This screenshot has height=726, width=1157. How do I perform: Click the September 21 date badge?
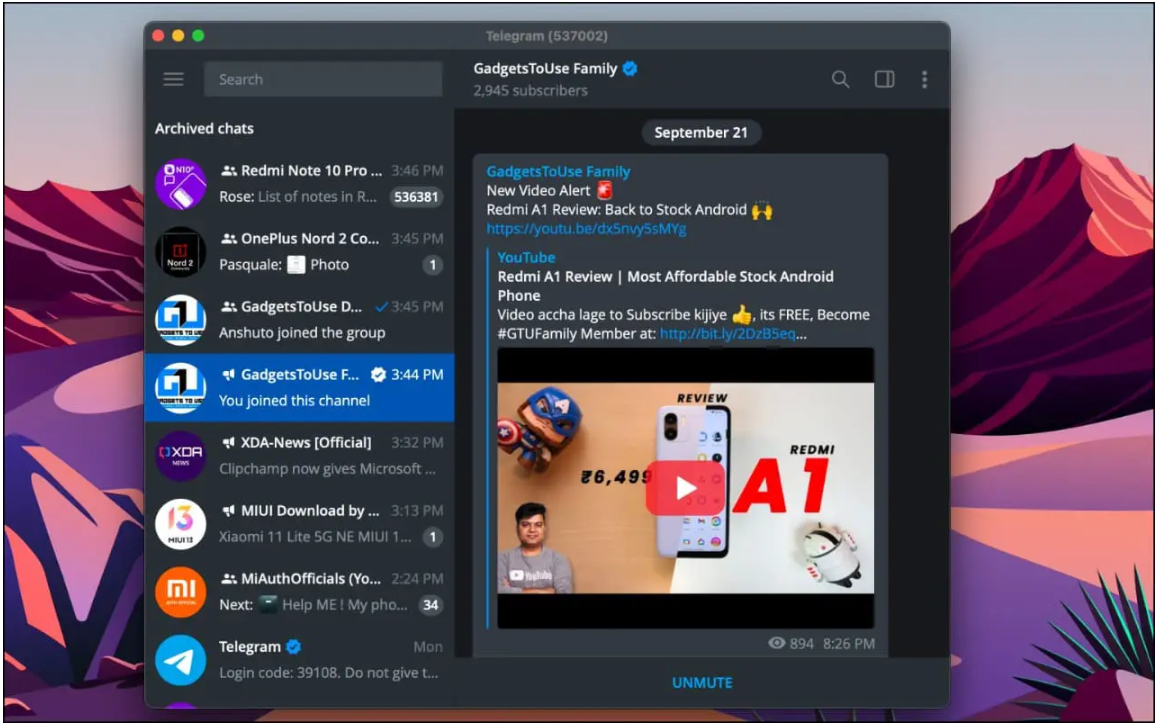[x=700, y=133]
